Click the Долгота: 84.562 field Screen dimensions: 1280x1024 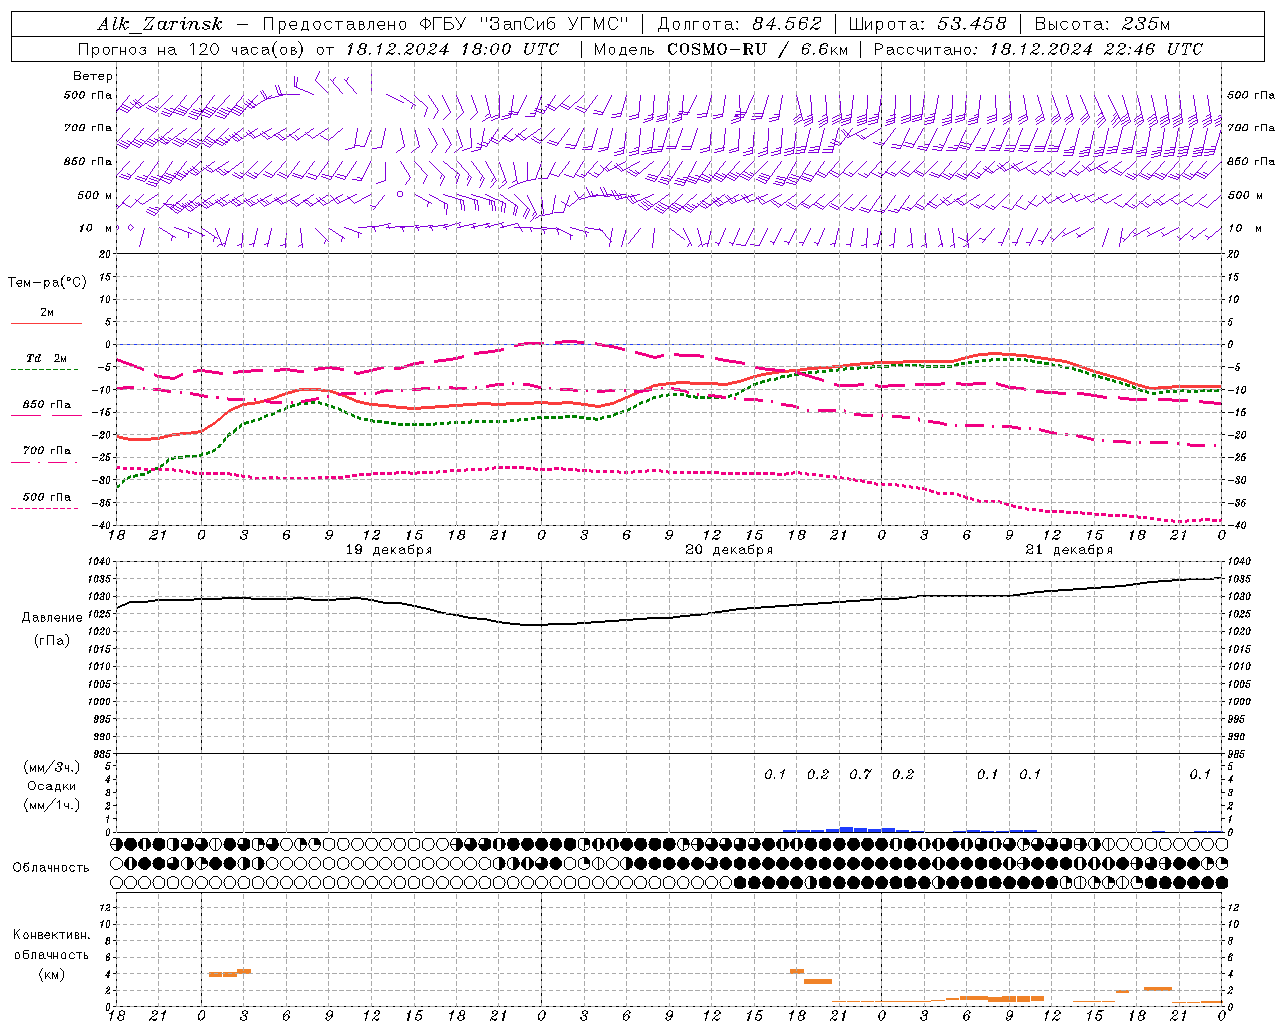739,24
